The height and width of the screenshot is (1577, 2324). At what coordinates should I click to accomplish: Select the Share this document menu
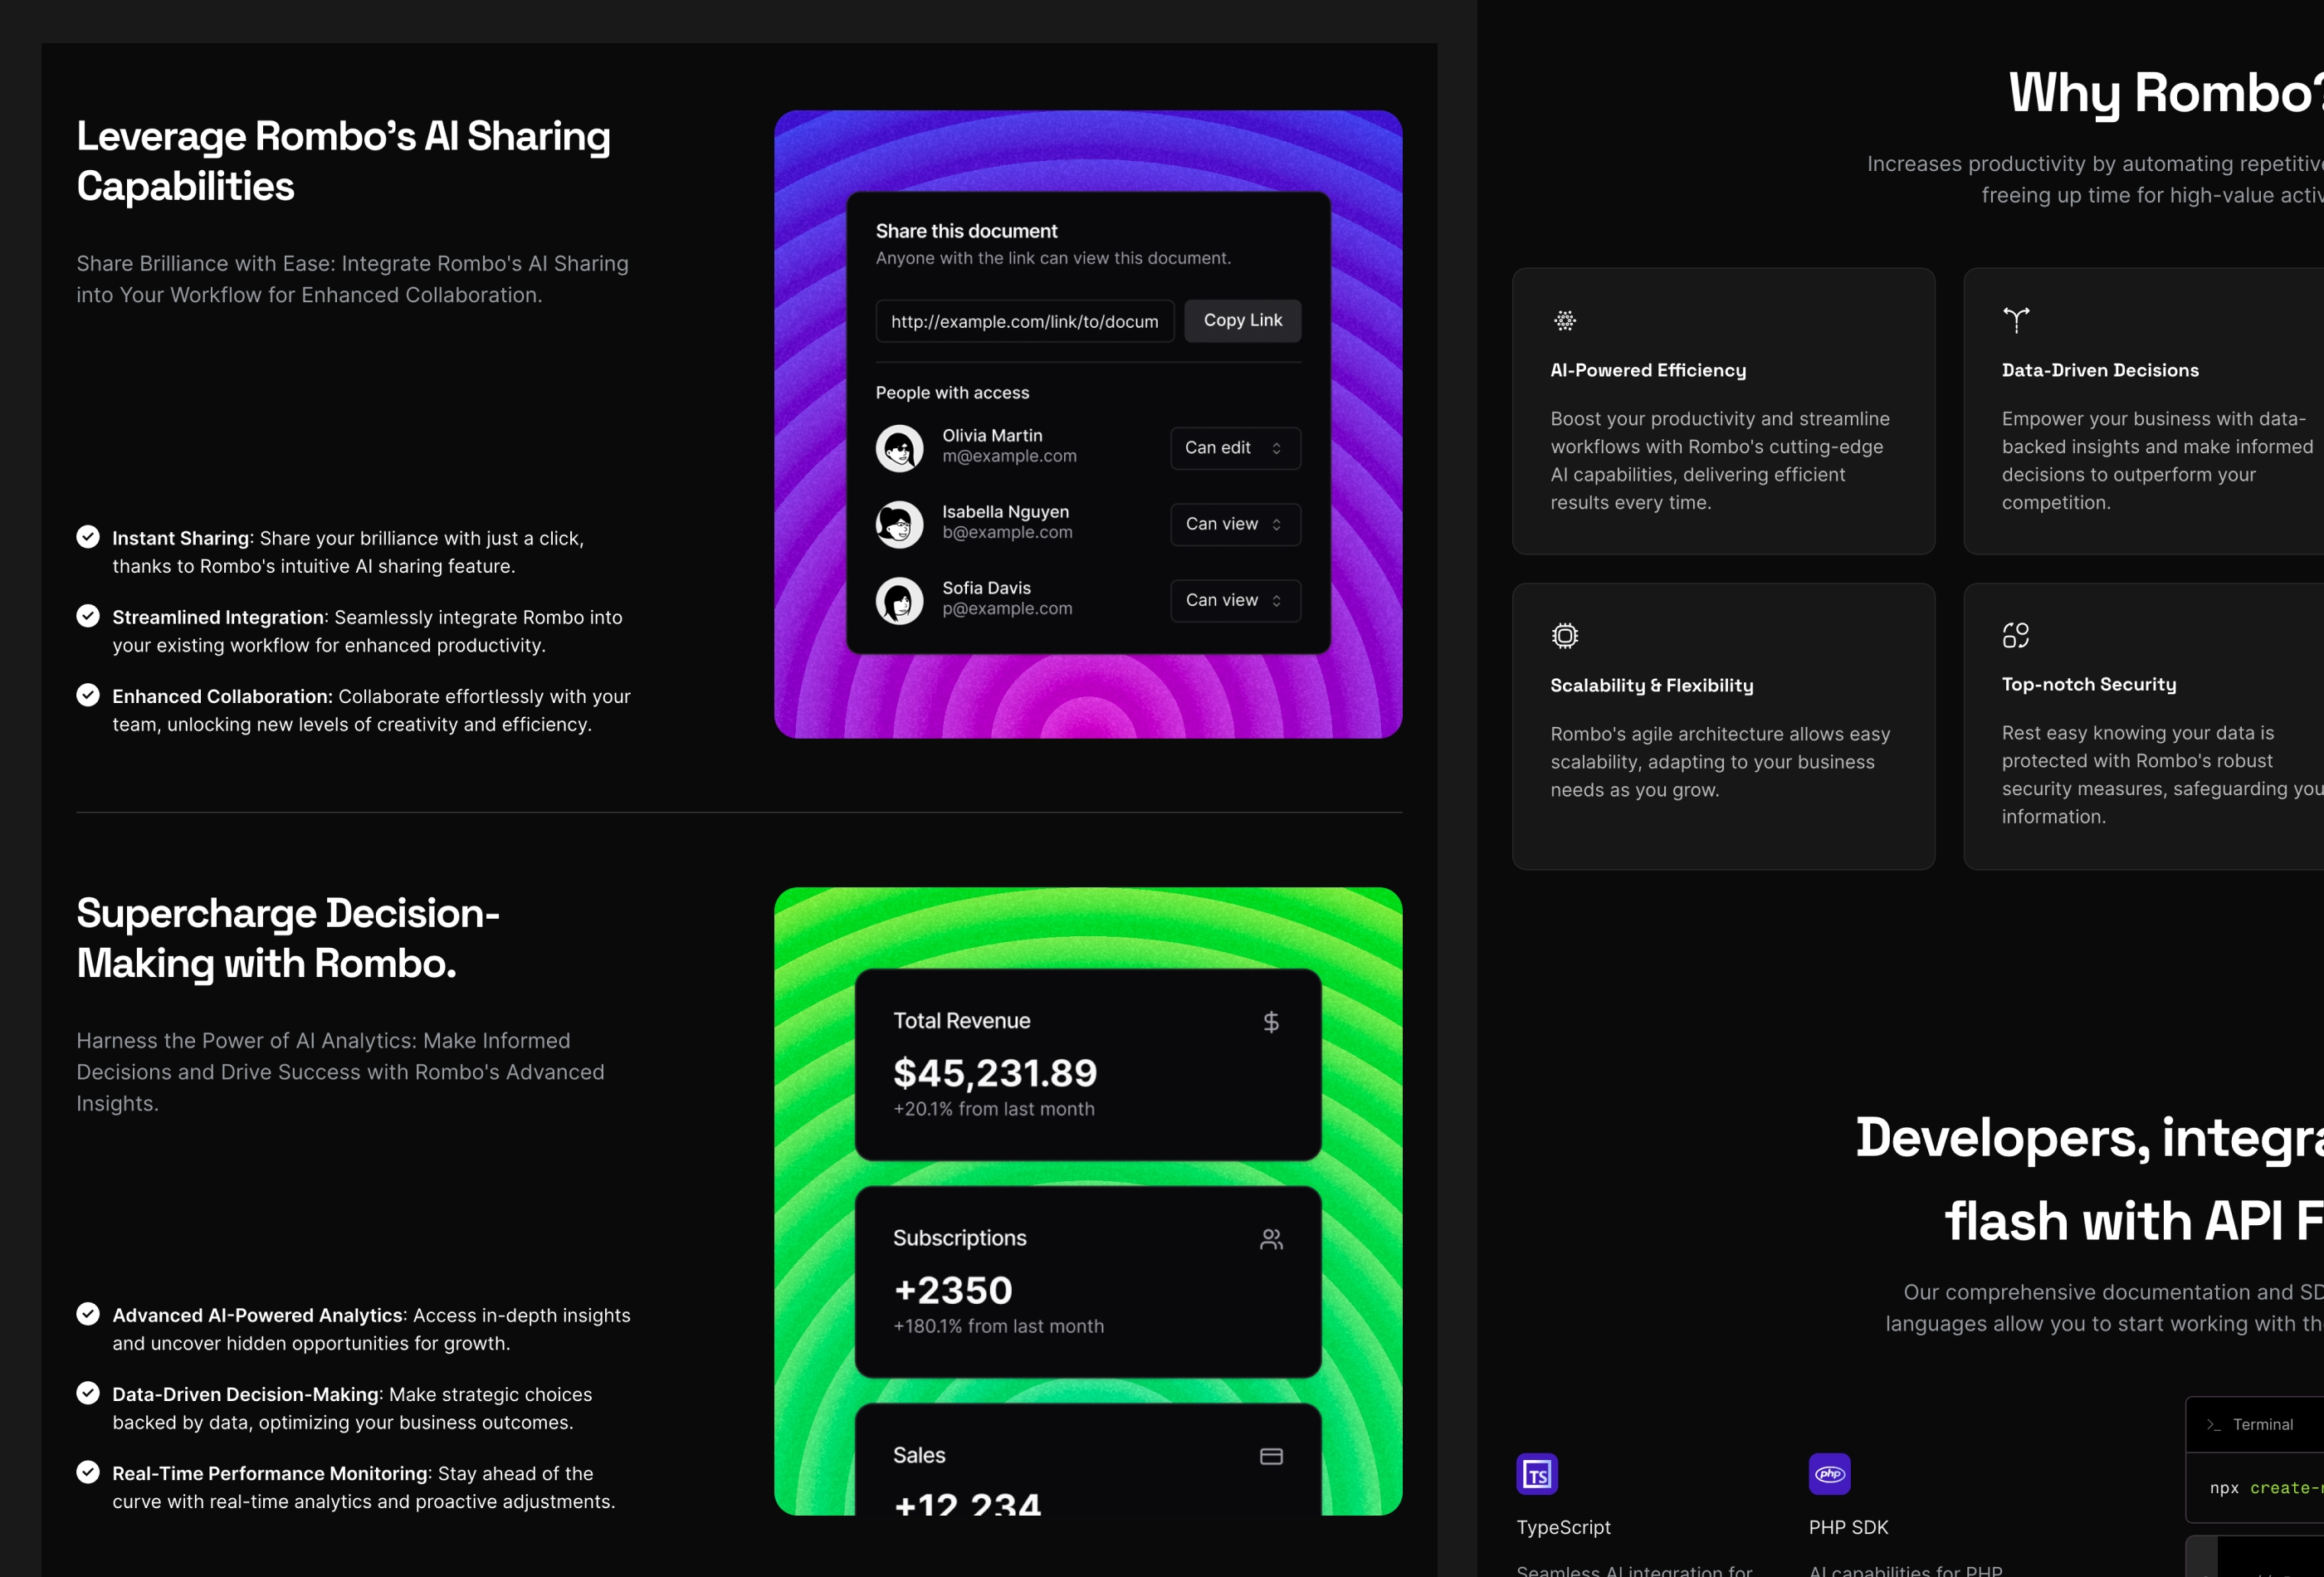(1087, 422)
